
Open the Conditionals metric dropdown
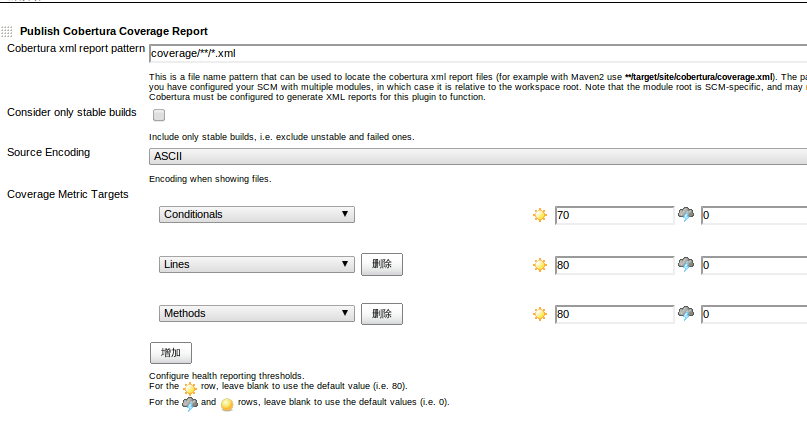tap(257, 215)
